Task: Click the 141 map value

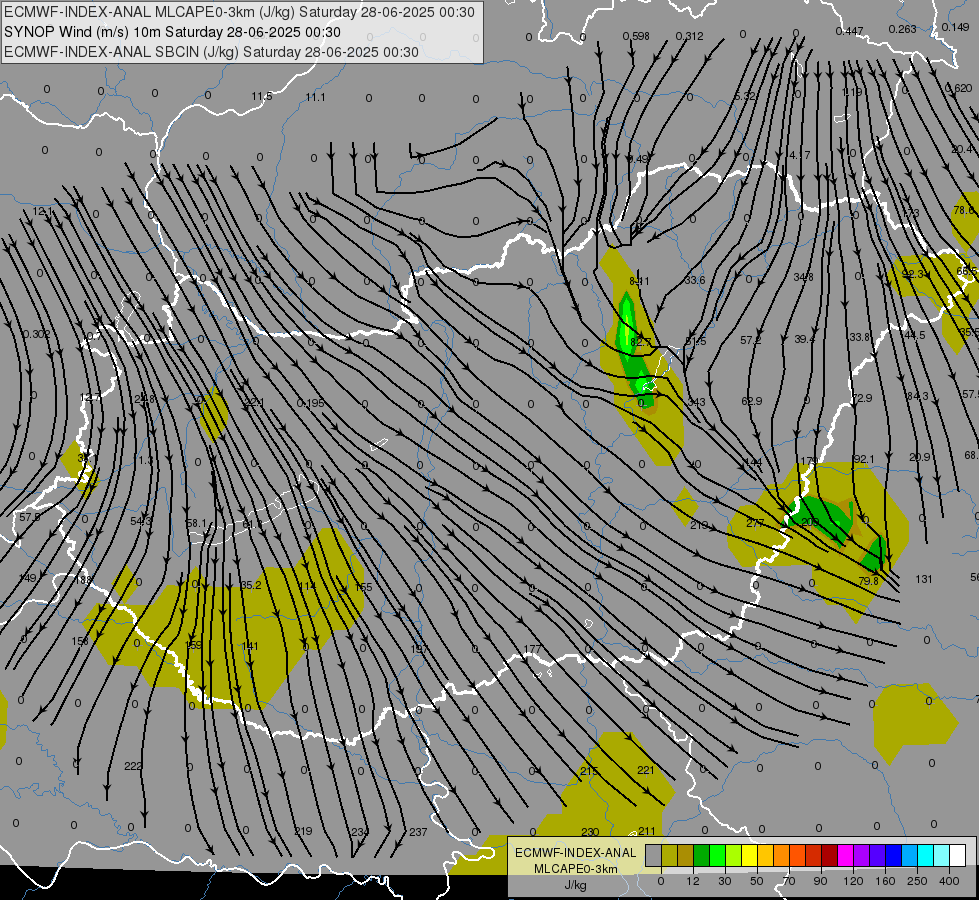Action: [x=249, y=646]
